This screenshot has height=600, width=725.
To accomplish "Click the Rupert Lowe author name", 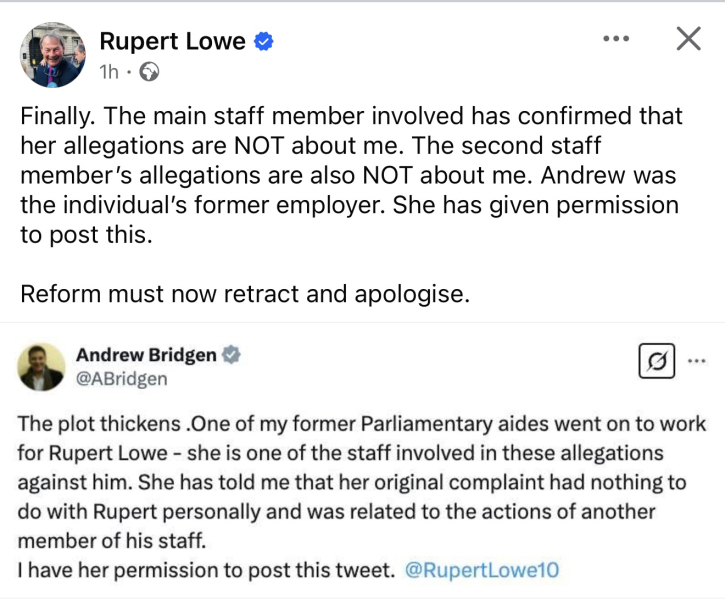I will tap(172, 41).
